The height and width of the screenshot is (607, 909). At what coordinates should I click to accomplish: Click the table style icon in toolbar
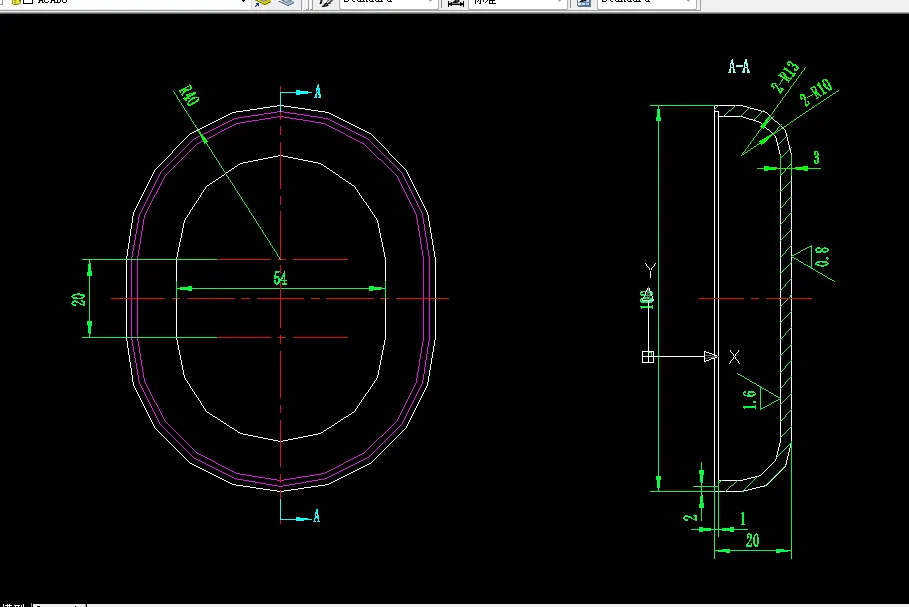pyautogui.click(x=584, y=2)
